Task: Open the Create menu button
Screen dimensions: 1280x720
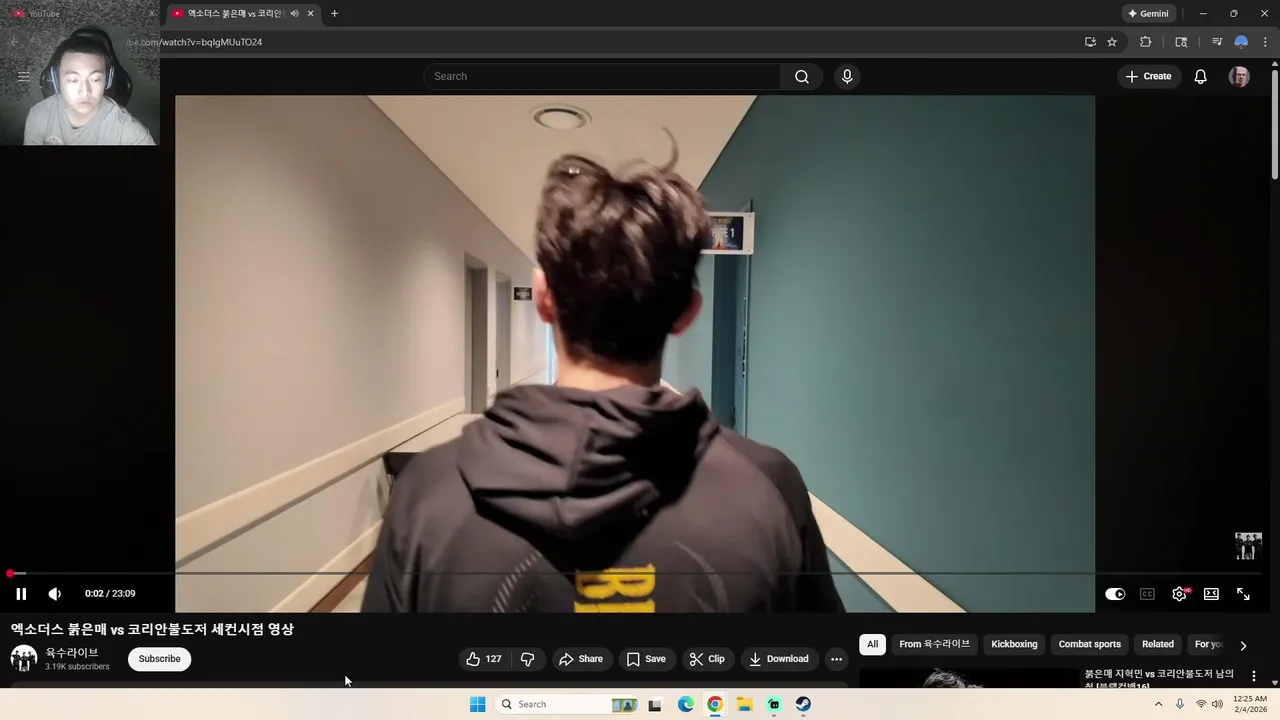Action: [x=1148, y=77]
